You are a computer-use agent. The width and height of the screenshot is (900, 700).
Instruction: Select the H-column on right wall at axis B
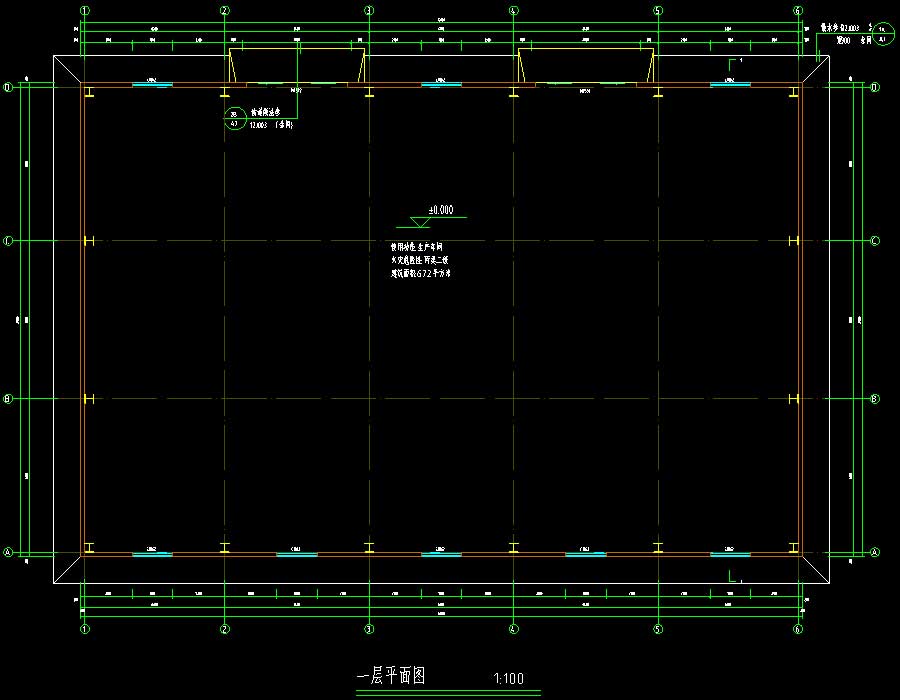(x=793, y=399)
